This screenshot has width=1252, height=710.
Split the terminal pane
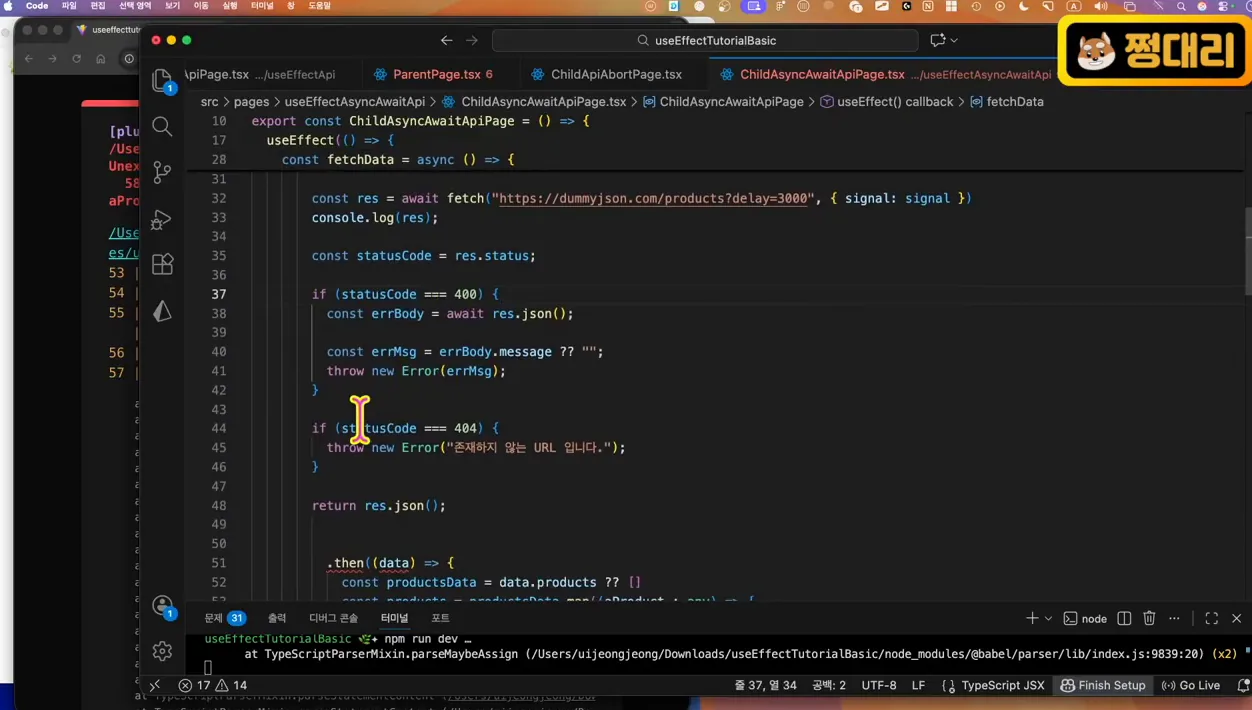tap(1124, 618)
